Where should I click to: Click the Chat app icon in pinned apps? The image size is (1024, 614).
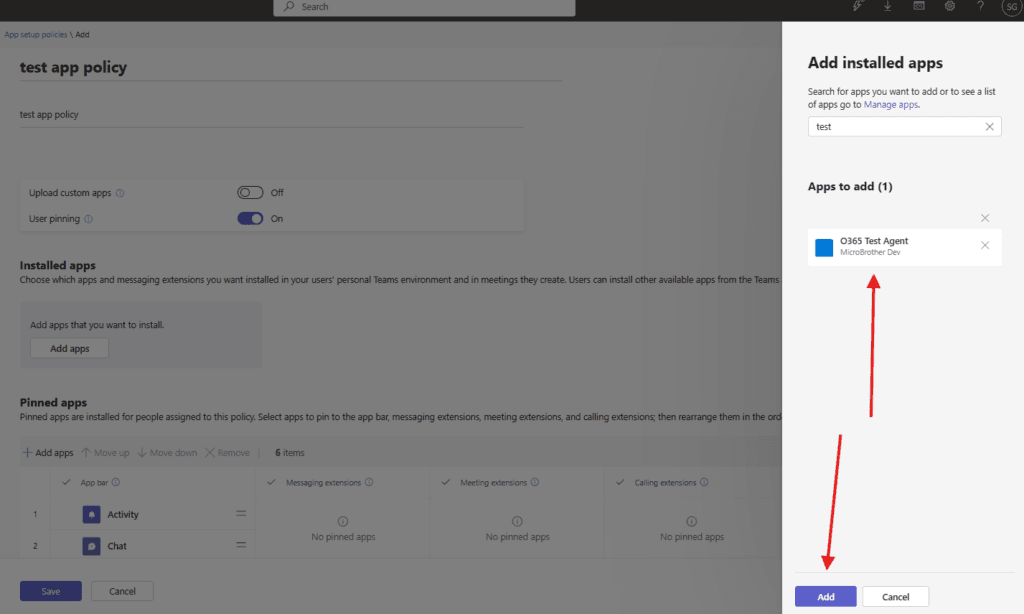[x=91, y=546]
